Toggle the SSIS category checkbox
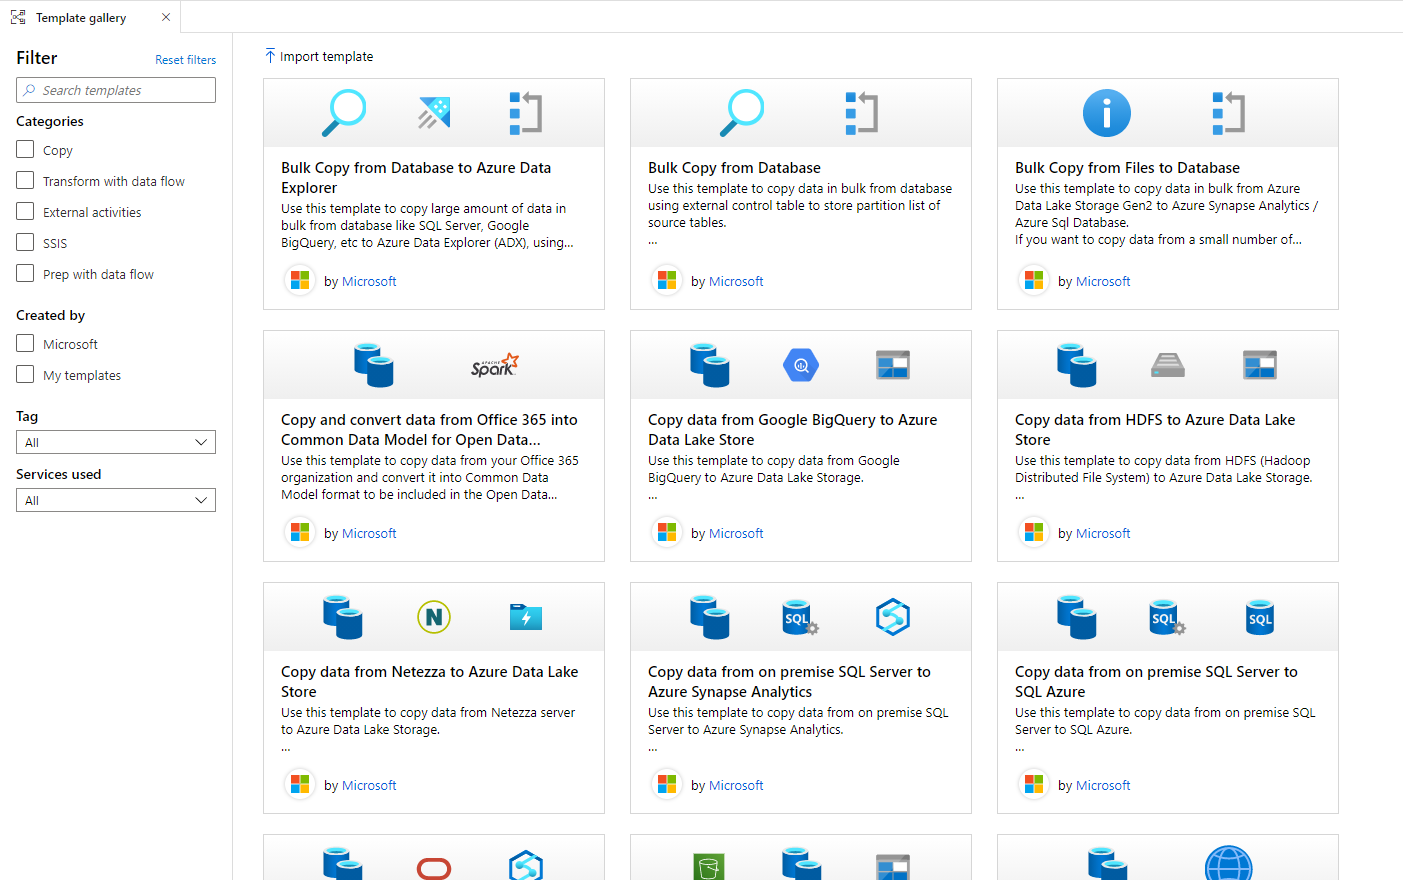Screen dimensions: 1403x894 click(x=26, y=243)
